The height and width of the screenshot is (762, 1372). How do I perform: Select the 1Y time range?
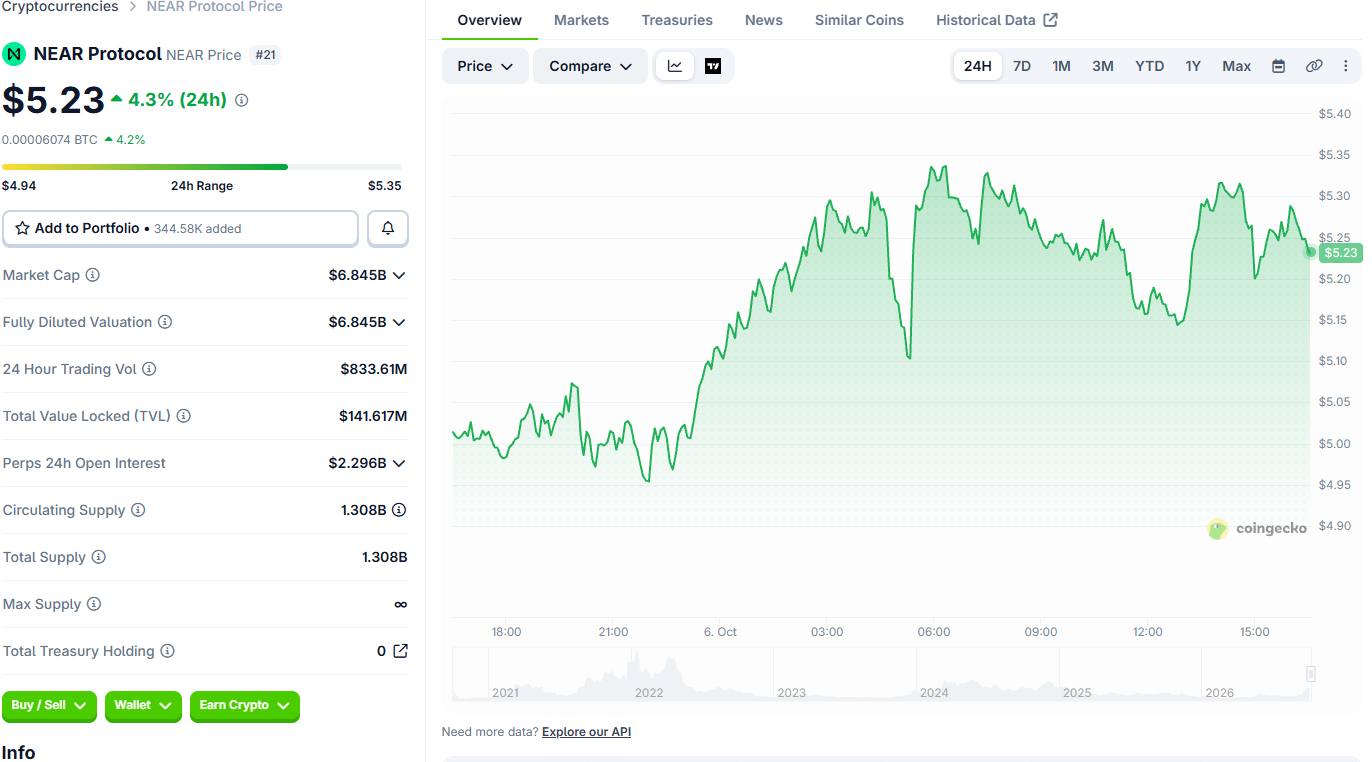(x=1193, y=66)
